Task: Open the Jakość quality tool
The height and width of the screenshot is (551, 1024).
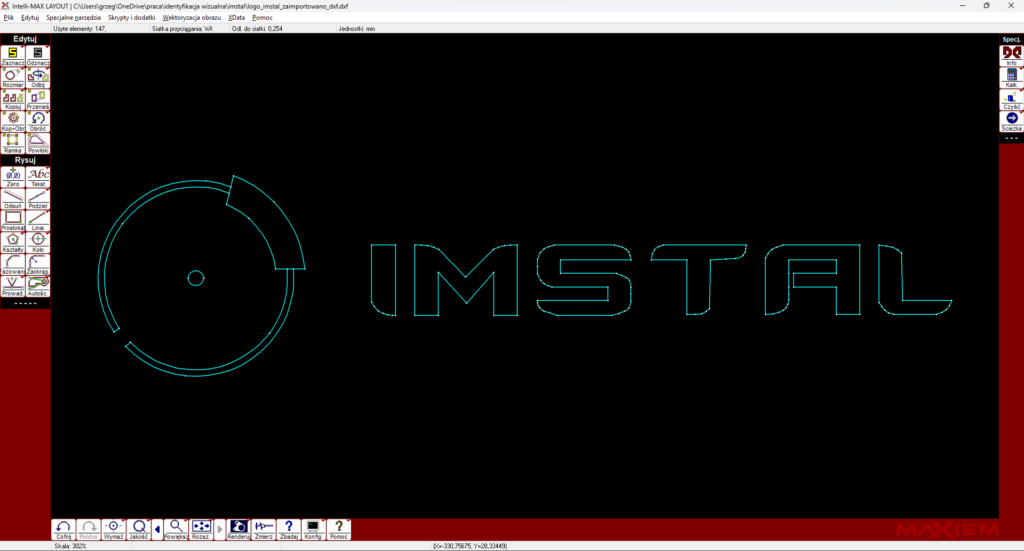Action: 138,529
